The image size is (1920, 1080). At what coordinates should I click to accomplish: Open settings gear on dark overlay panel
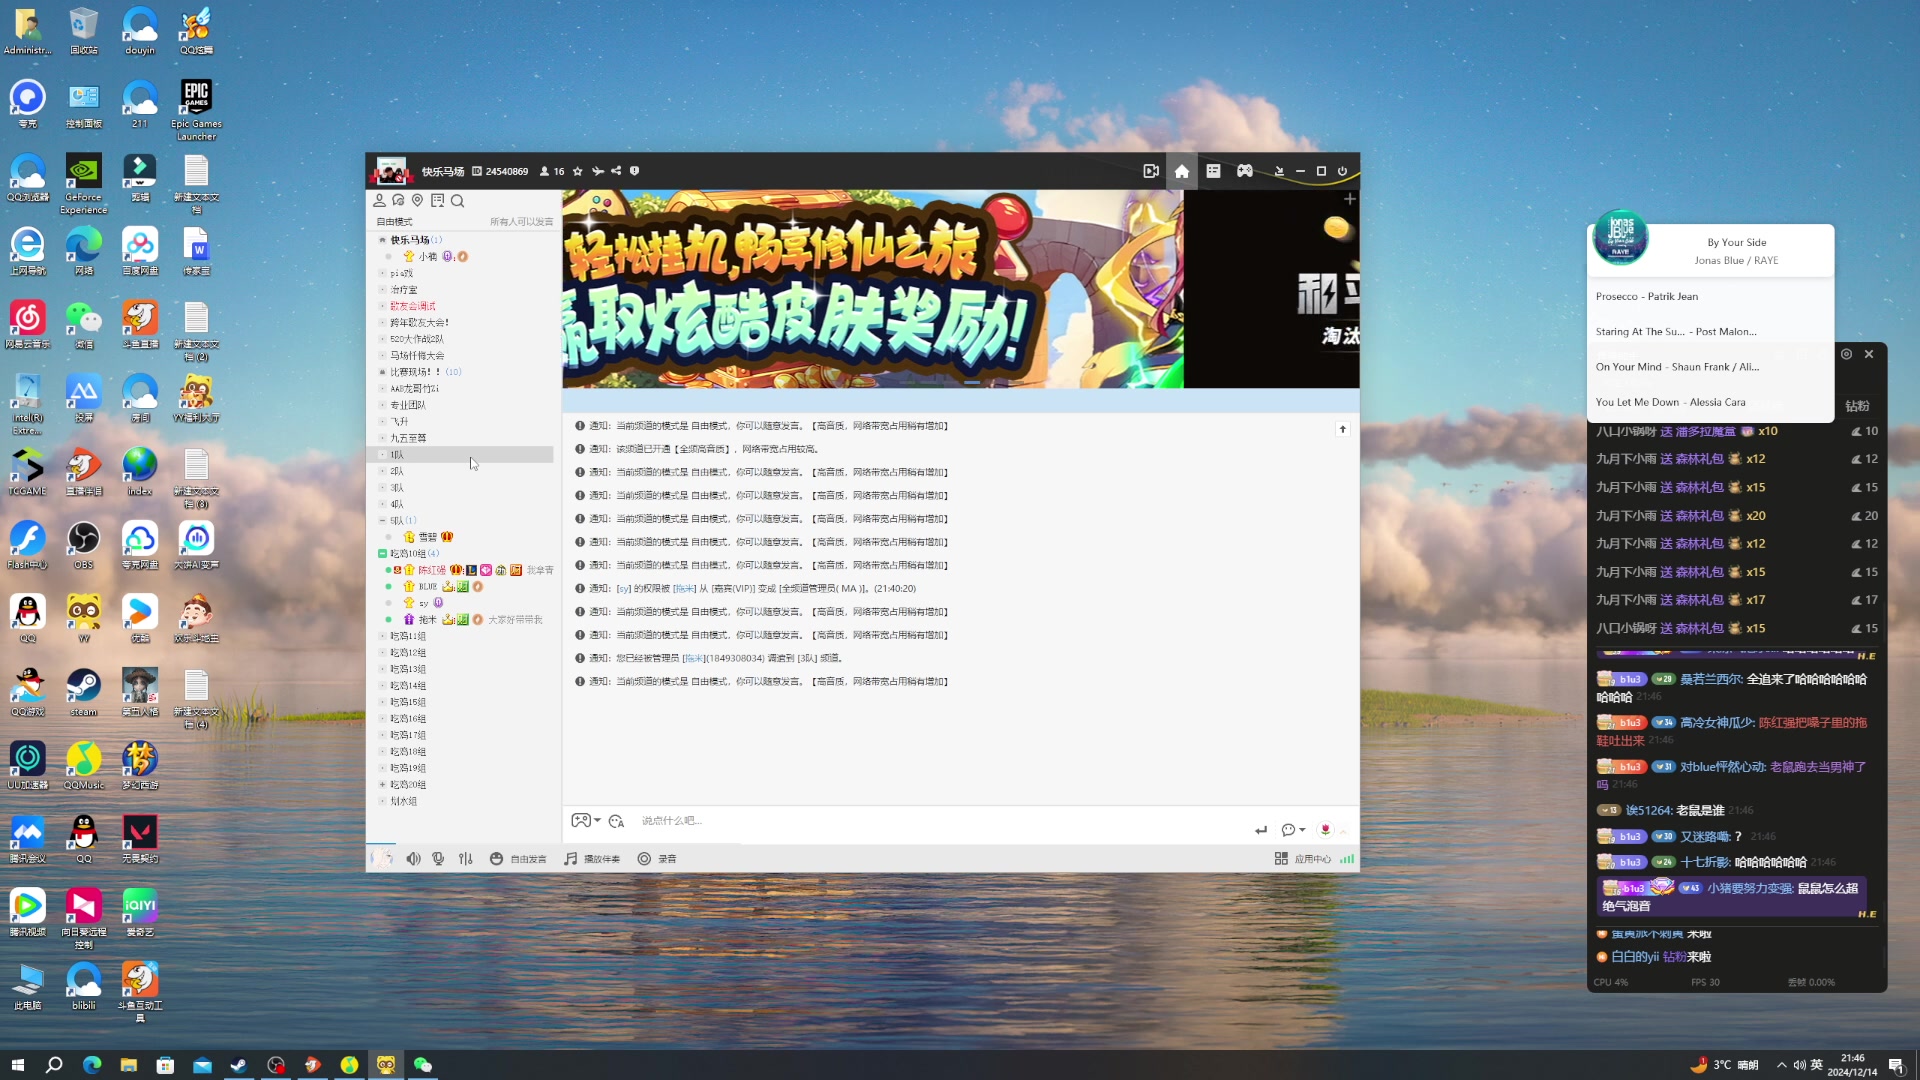tap(1847, 354)
